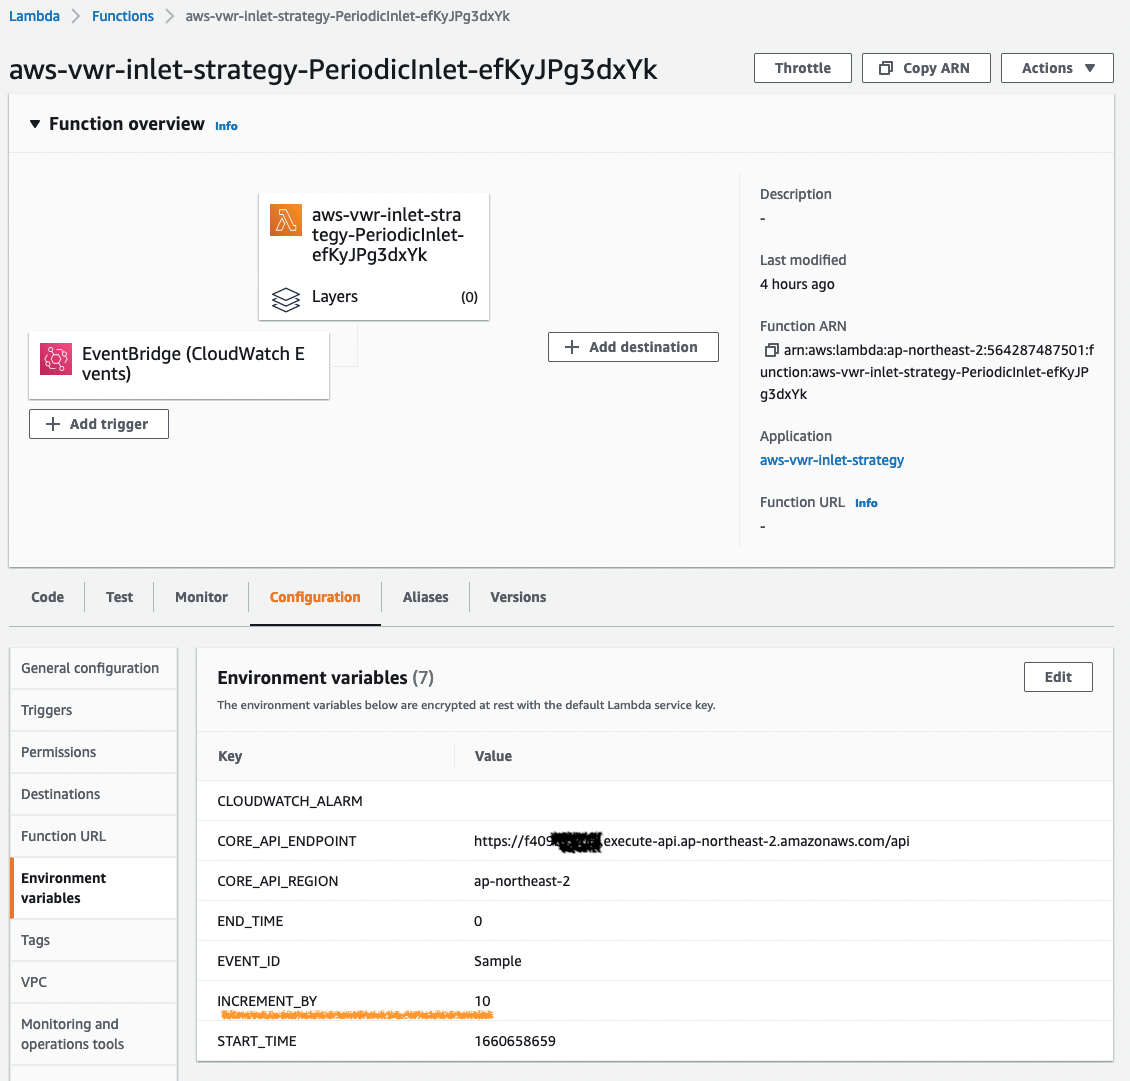
Task: Open Permissions in the configuration sidebar
Action: (x=94, y=752)
